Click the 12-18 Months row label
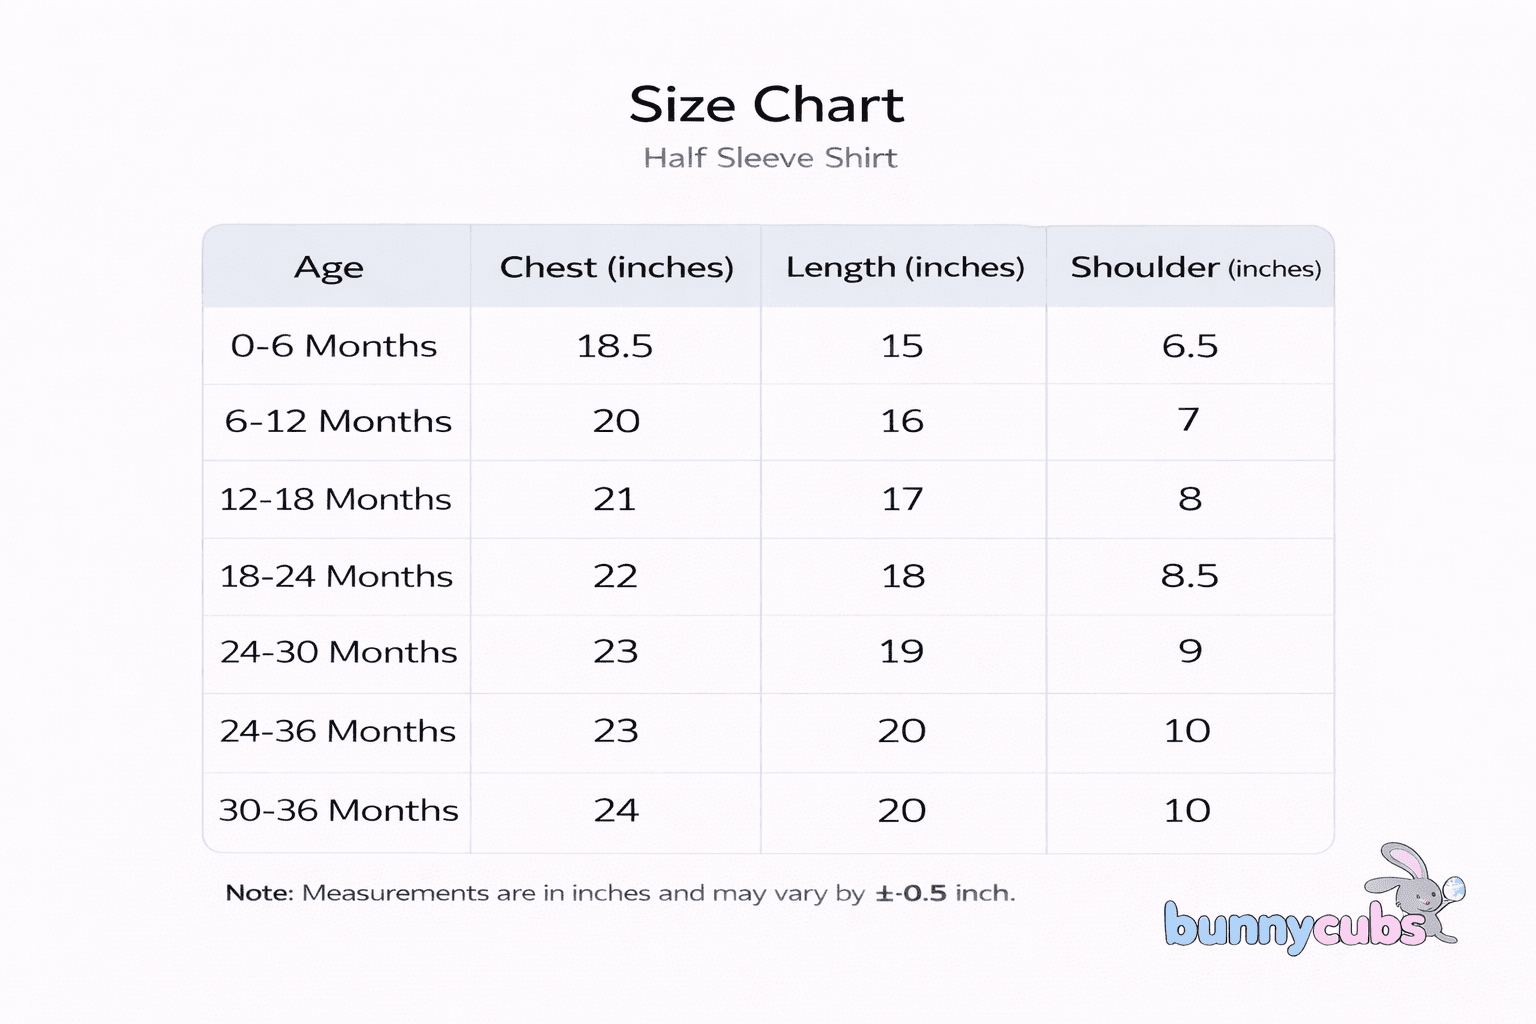 point(336,499)
